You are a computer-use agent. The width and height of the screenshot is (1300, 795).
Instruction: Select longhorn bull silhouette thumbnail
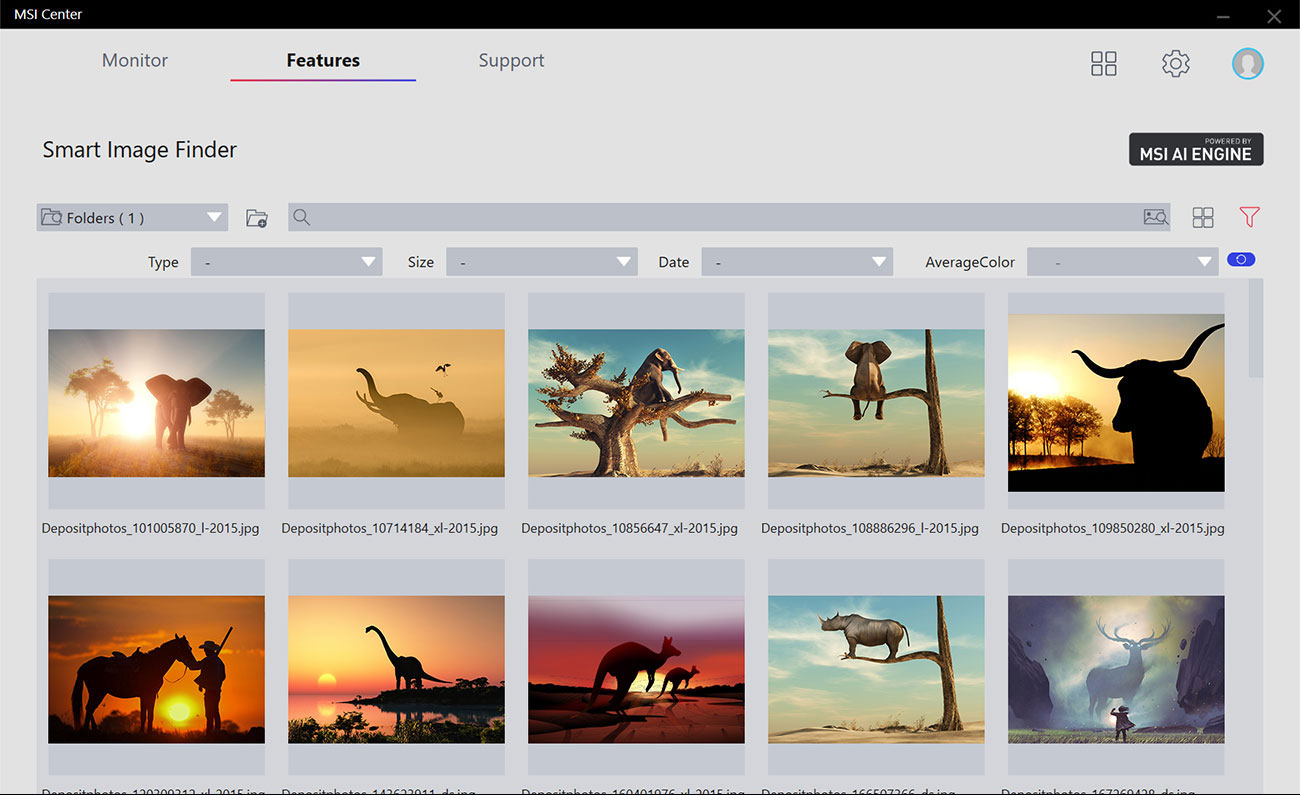point(1116,402)
